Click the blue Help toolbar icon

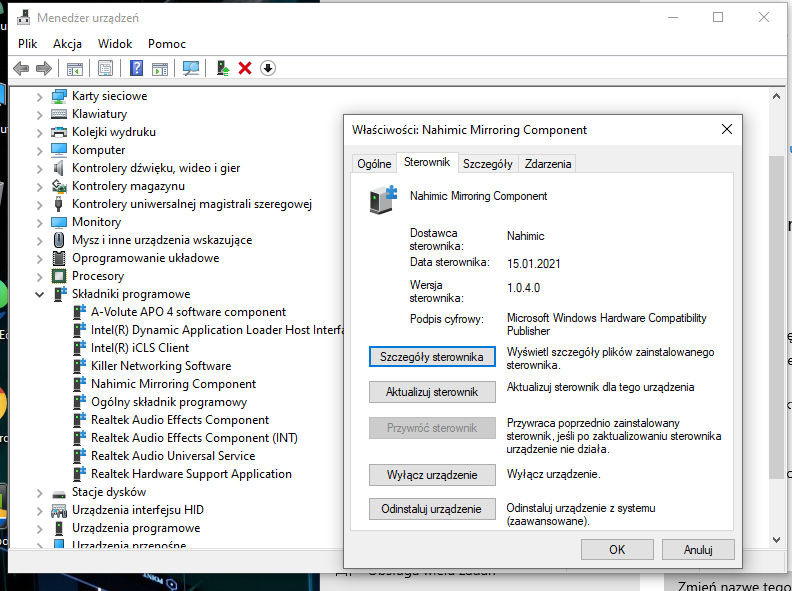pyautogui.click(x=136, y=68)
